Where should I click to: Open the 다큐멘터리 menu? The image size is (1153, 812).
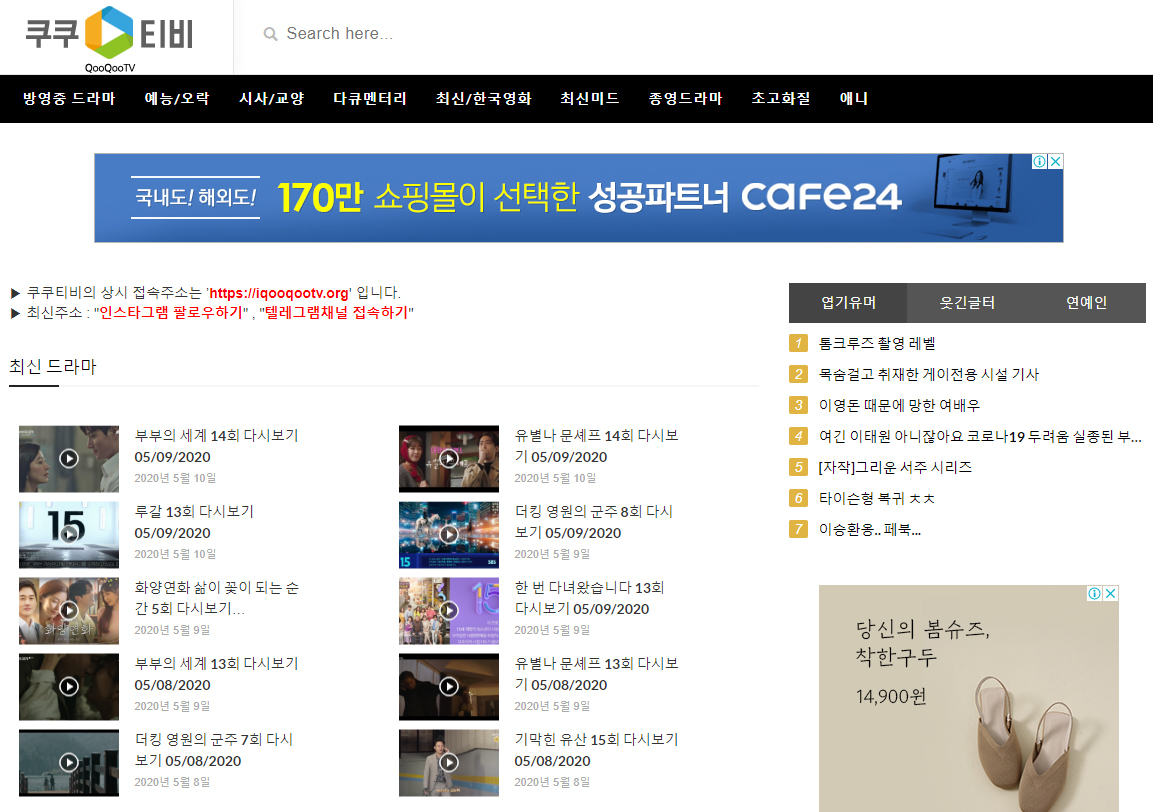coord(370,99)
